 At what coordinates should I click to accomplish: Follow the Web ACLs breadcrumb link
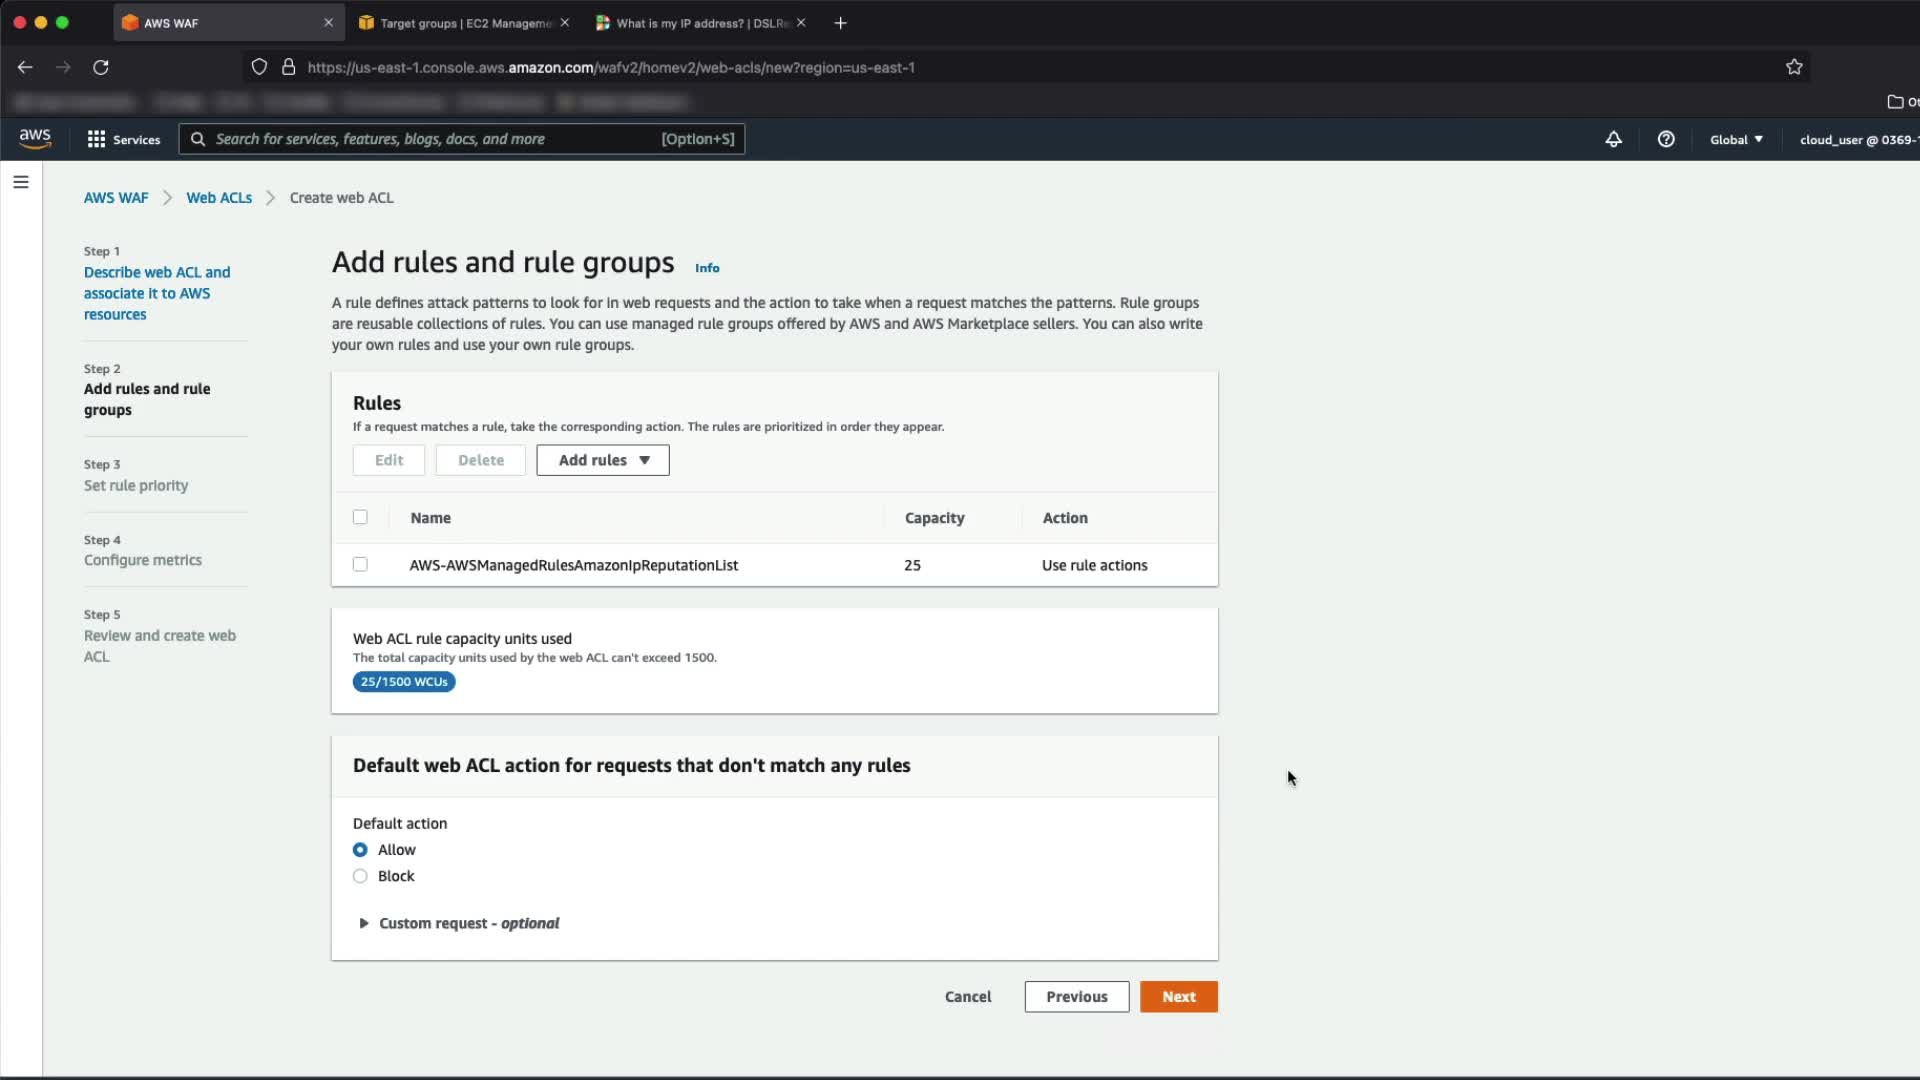coord(219,198)
